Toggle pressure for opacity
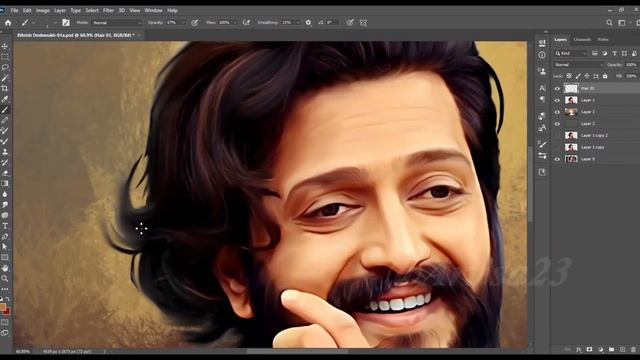The image size is (640, 360). [195, 23]
